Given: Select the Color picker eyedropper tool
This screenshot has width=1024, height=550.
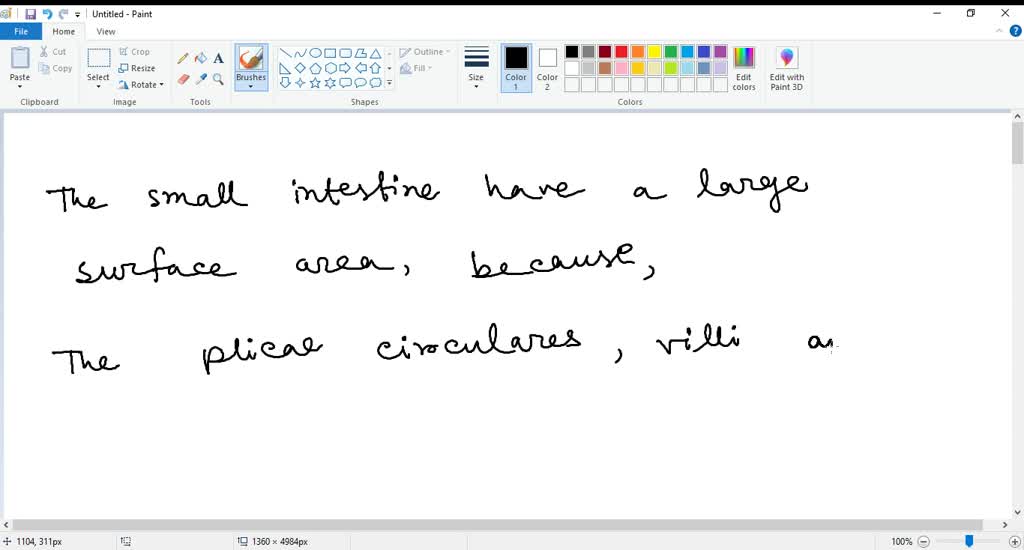Looking at the screenshot, I should (x=200, y=79).
